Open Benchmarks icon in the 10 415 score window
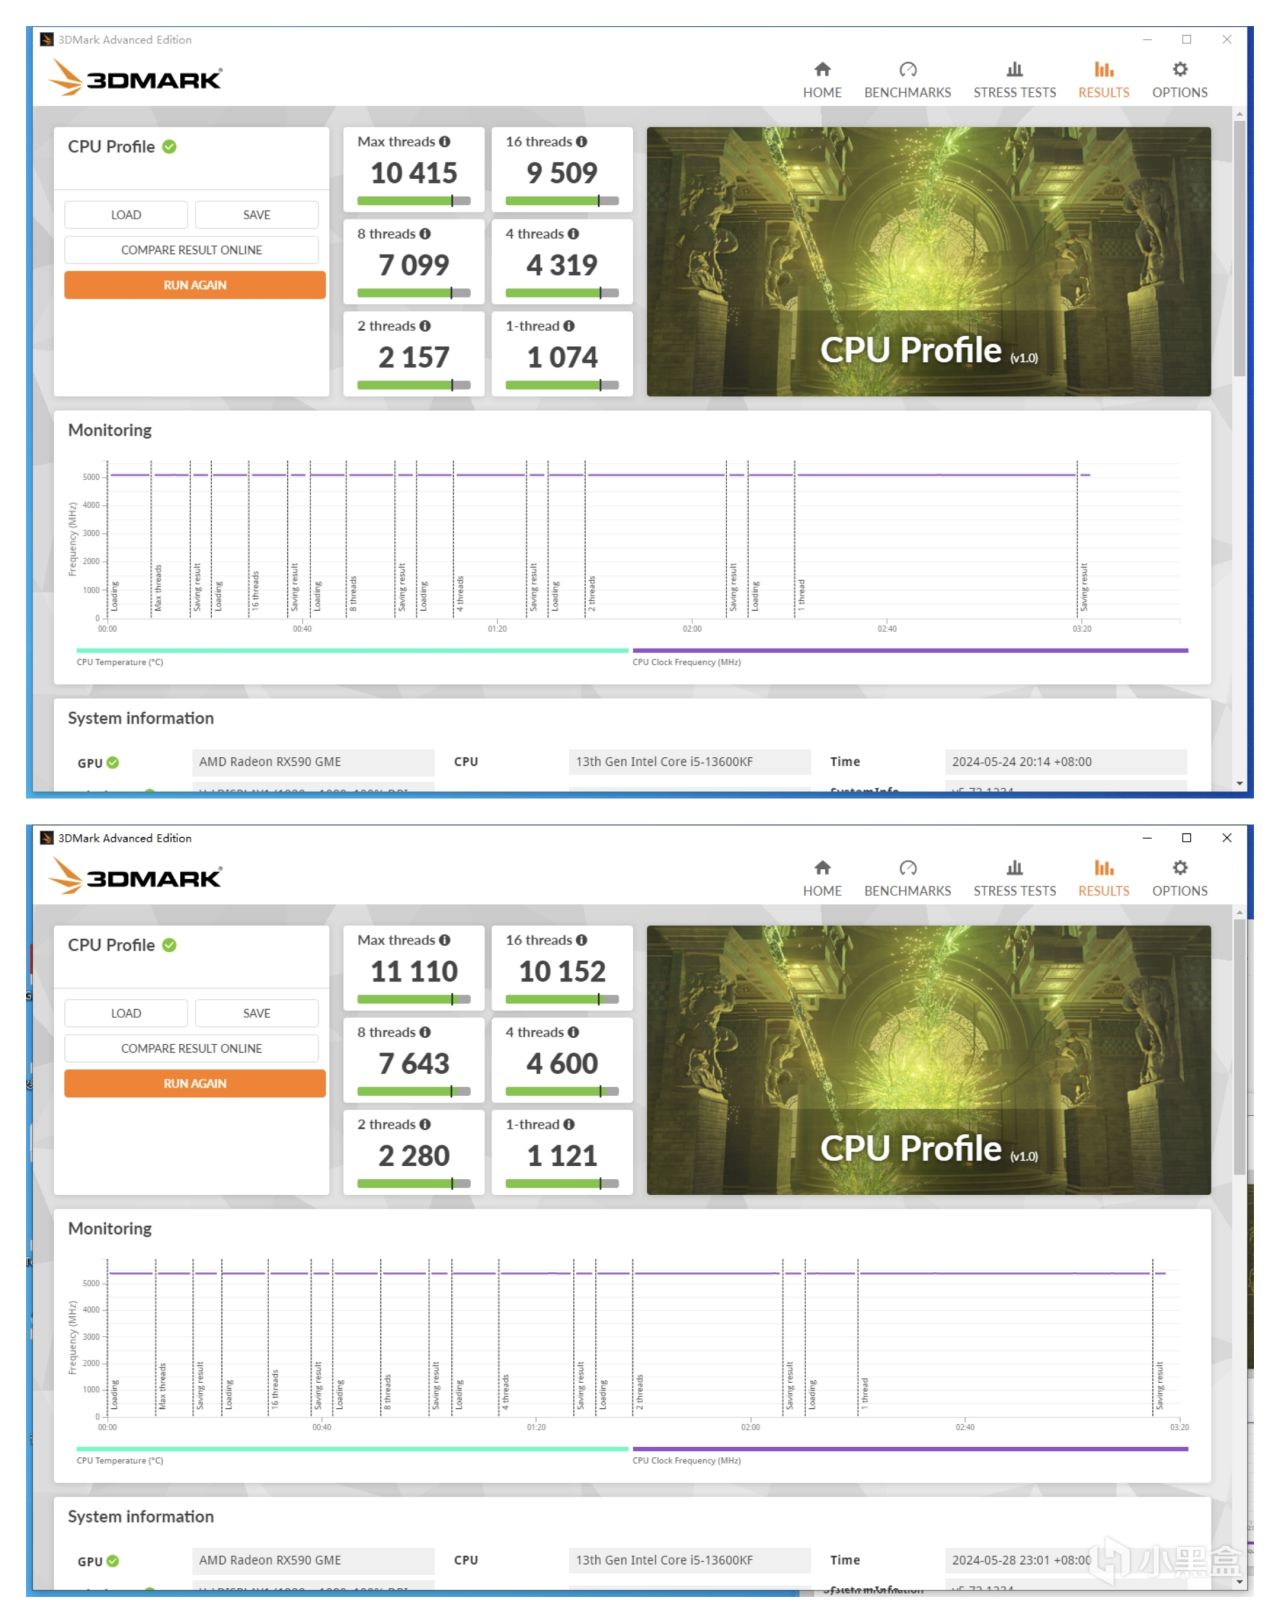Image resolution: width=1280 pixels, height=1623 pixels. tap(907, 69)
